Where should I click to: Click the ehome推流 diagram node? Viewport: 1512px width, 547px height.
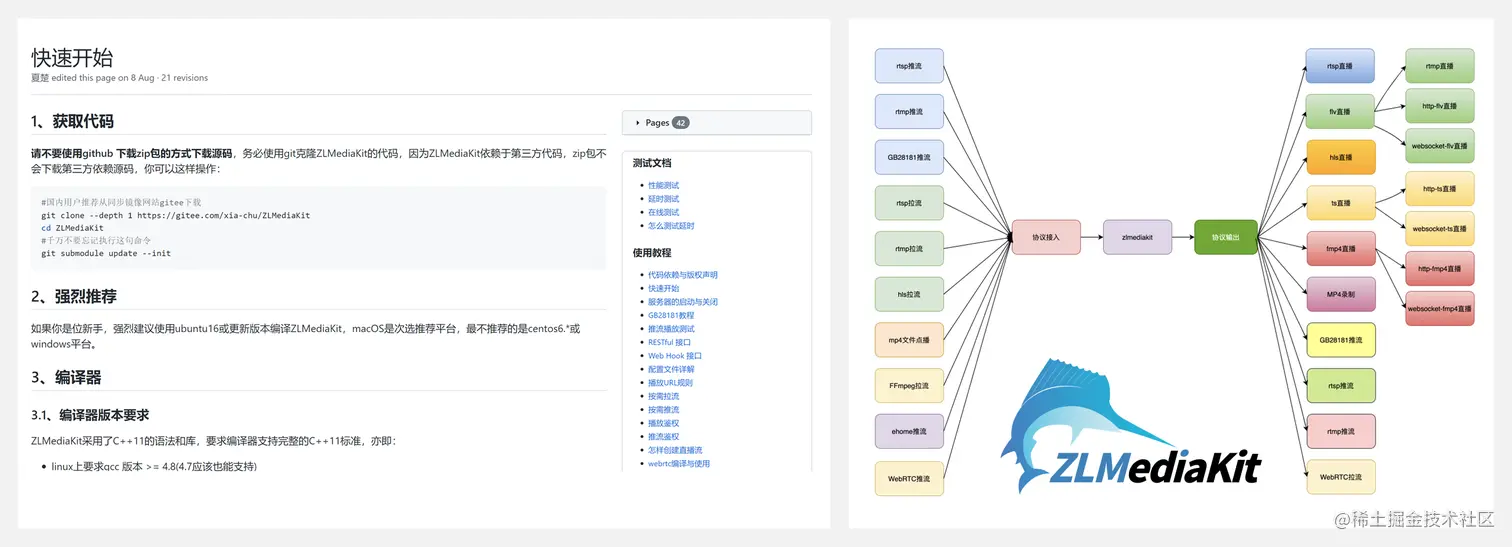pos(909,431)
